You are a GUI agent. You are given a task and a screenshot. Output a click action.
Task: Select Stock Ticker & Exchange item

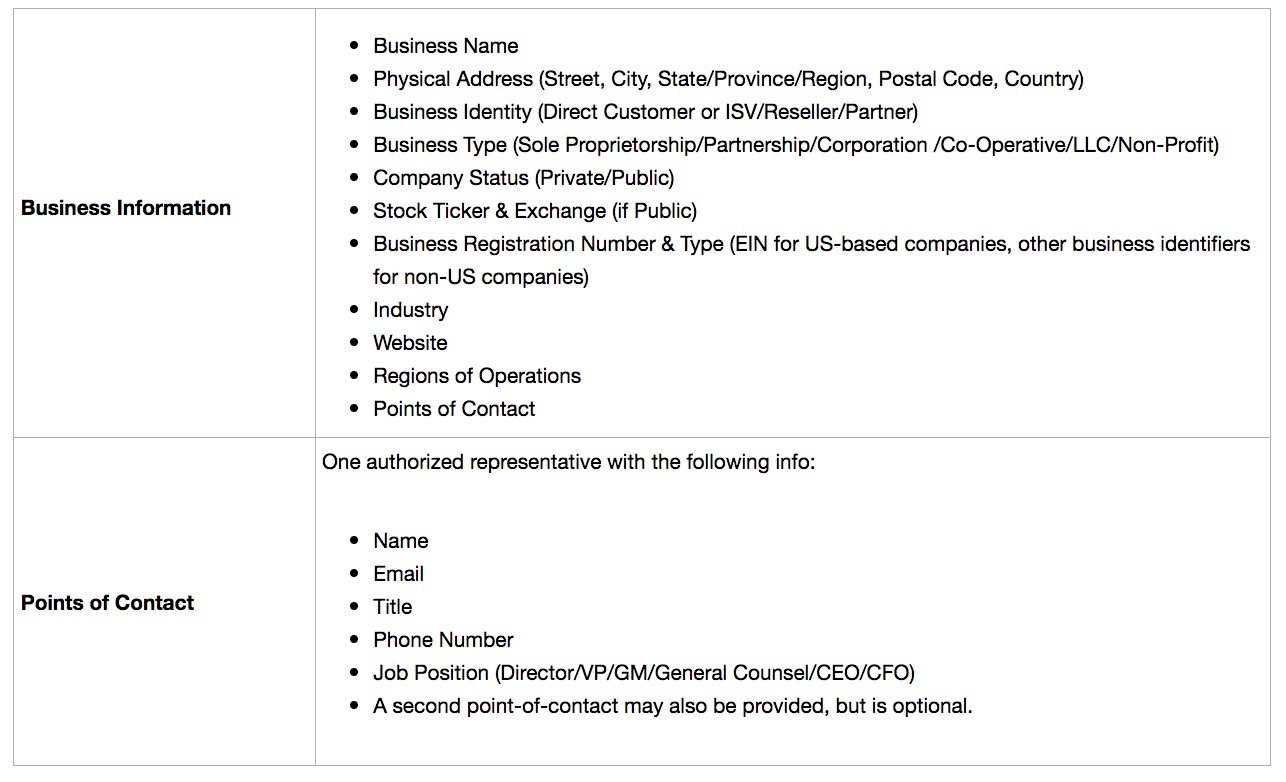click(535, 211)
